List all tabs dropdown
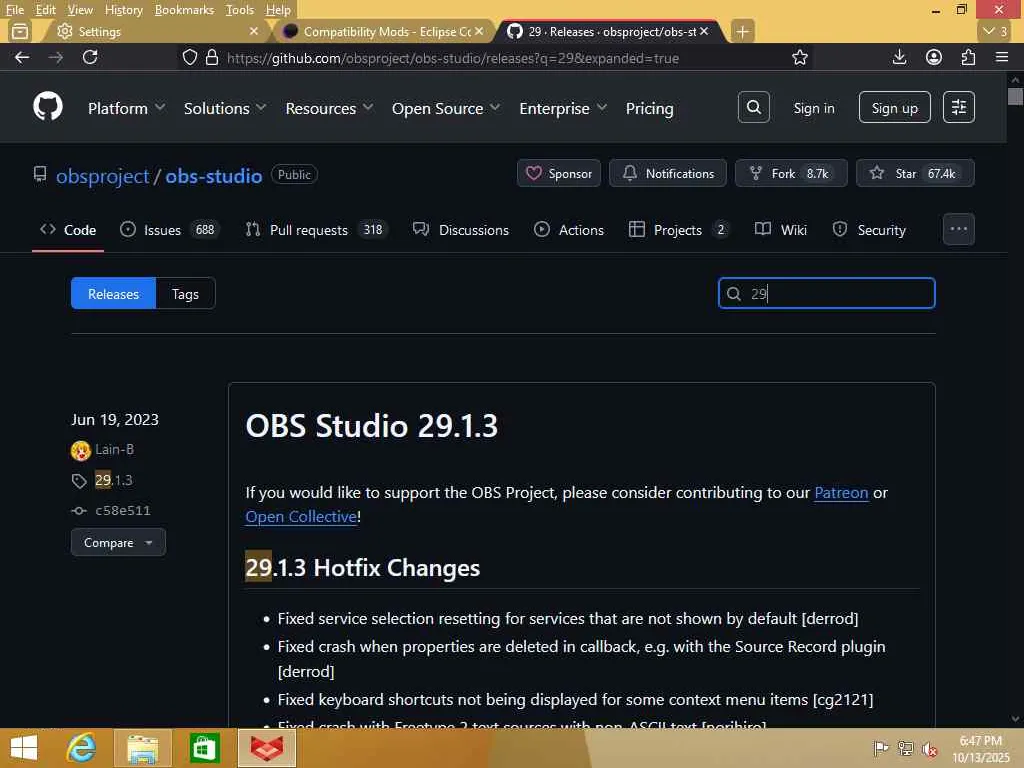The image size is (1024, 768). (x=995, y=31)
